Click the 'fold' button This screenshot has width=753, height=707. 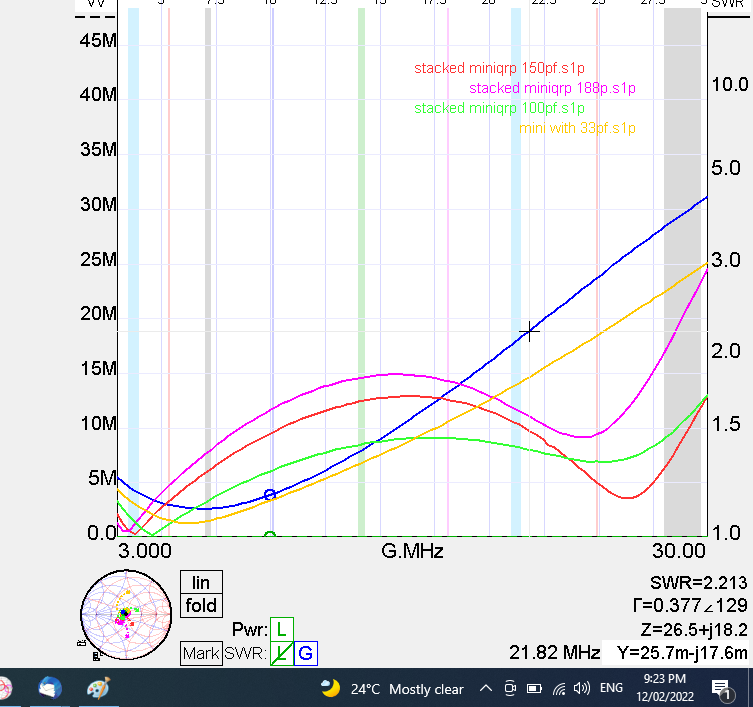201,605
